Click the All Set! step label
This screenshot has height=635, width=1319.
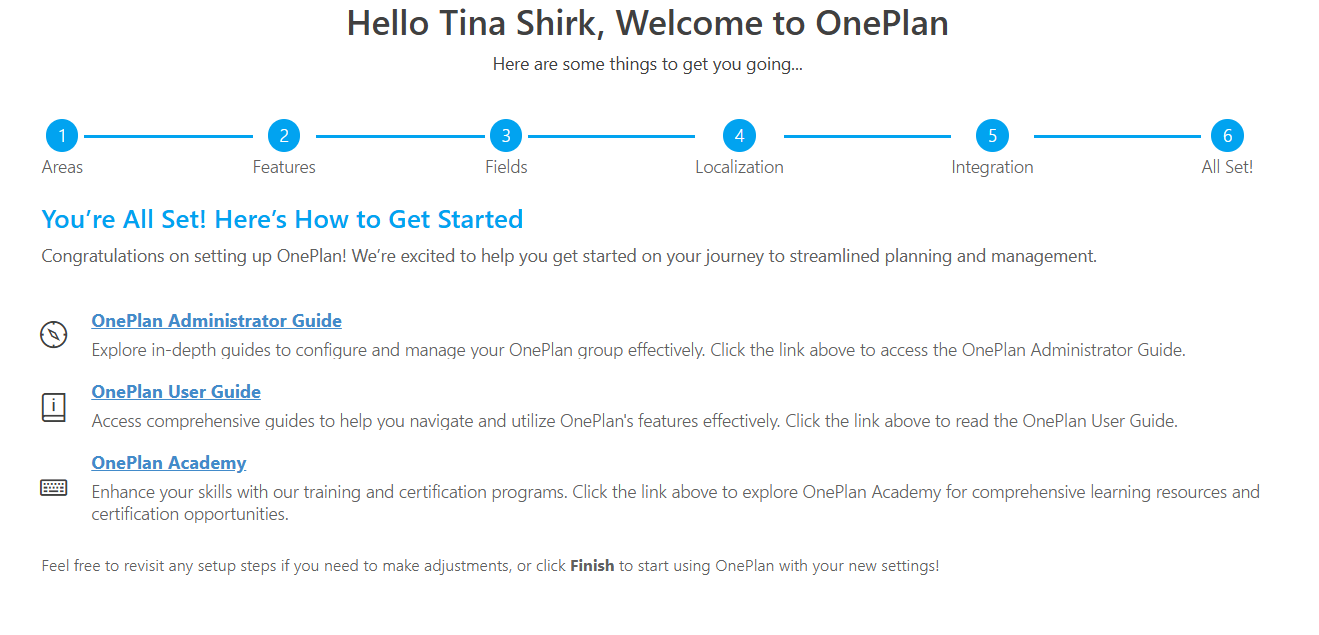coord(1227,167)
